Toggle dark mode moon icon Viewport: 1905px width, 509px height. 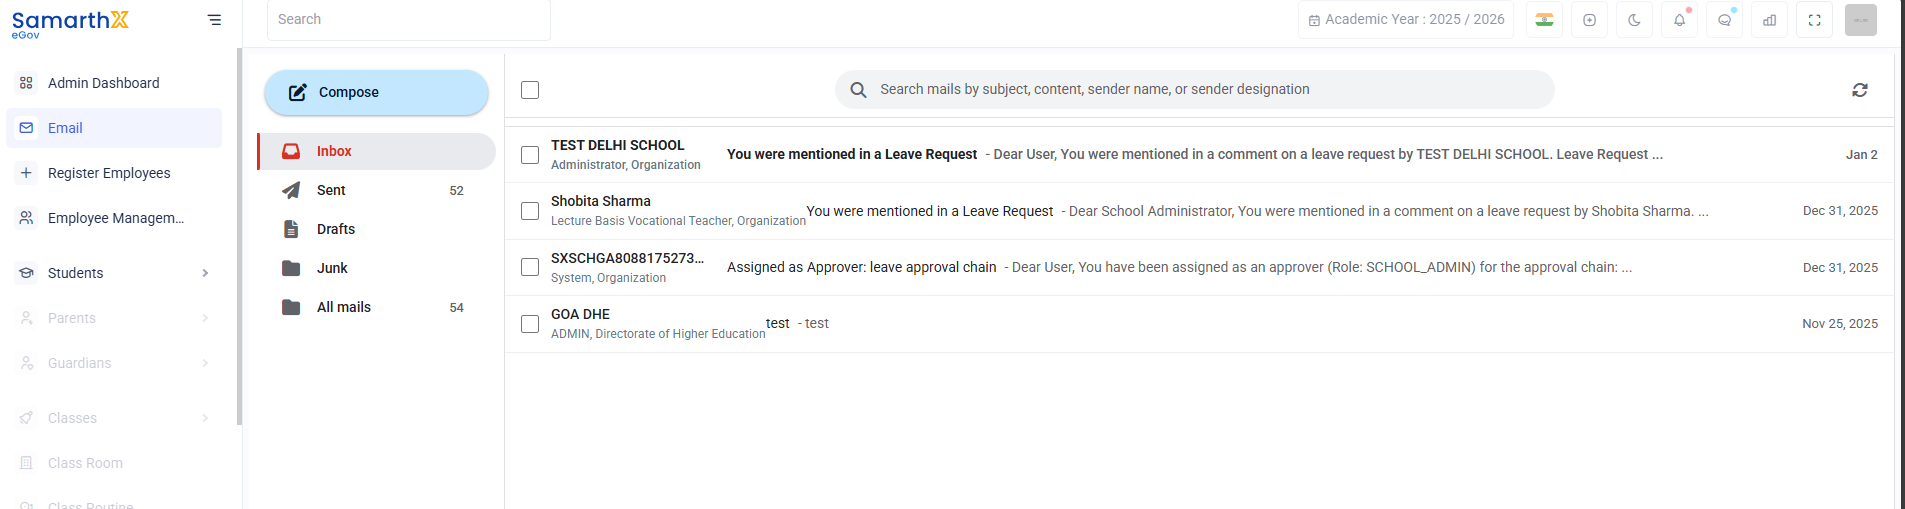click(x=1635, y=20)
